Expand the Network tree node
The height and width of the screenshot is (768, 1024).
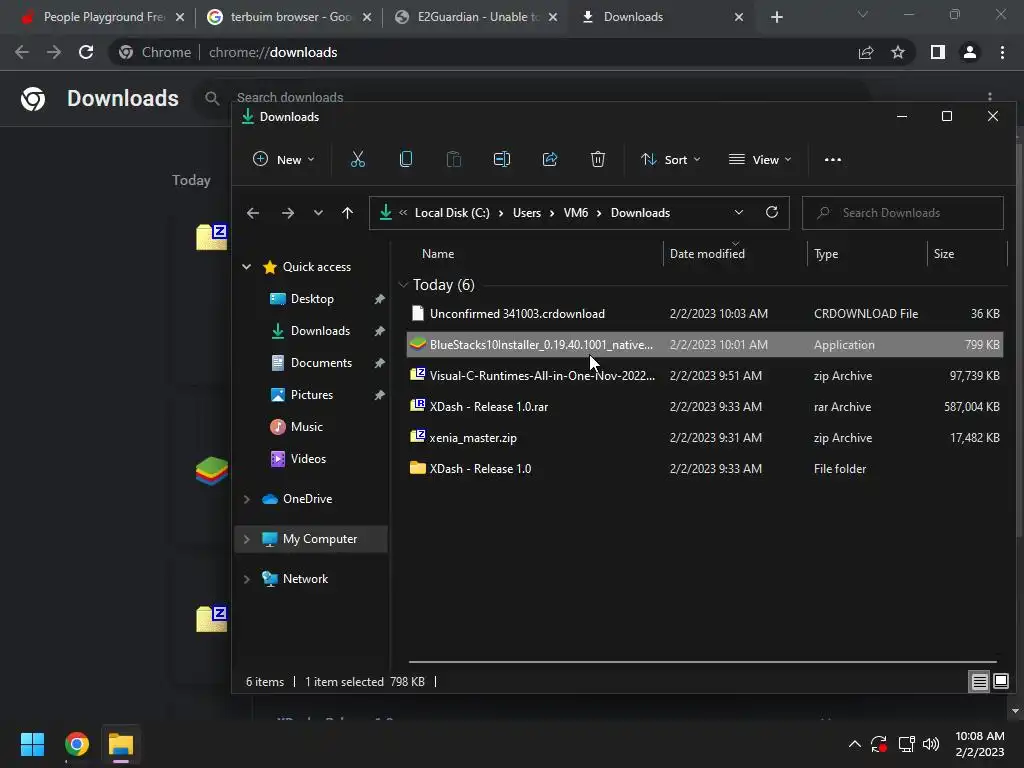[247, 579]
